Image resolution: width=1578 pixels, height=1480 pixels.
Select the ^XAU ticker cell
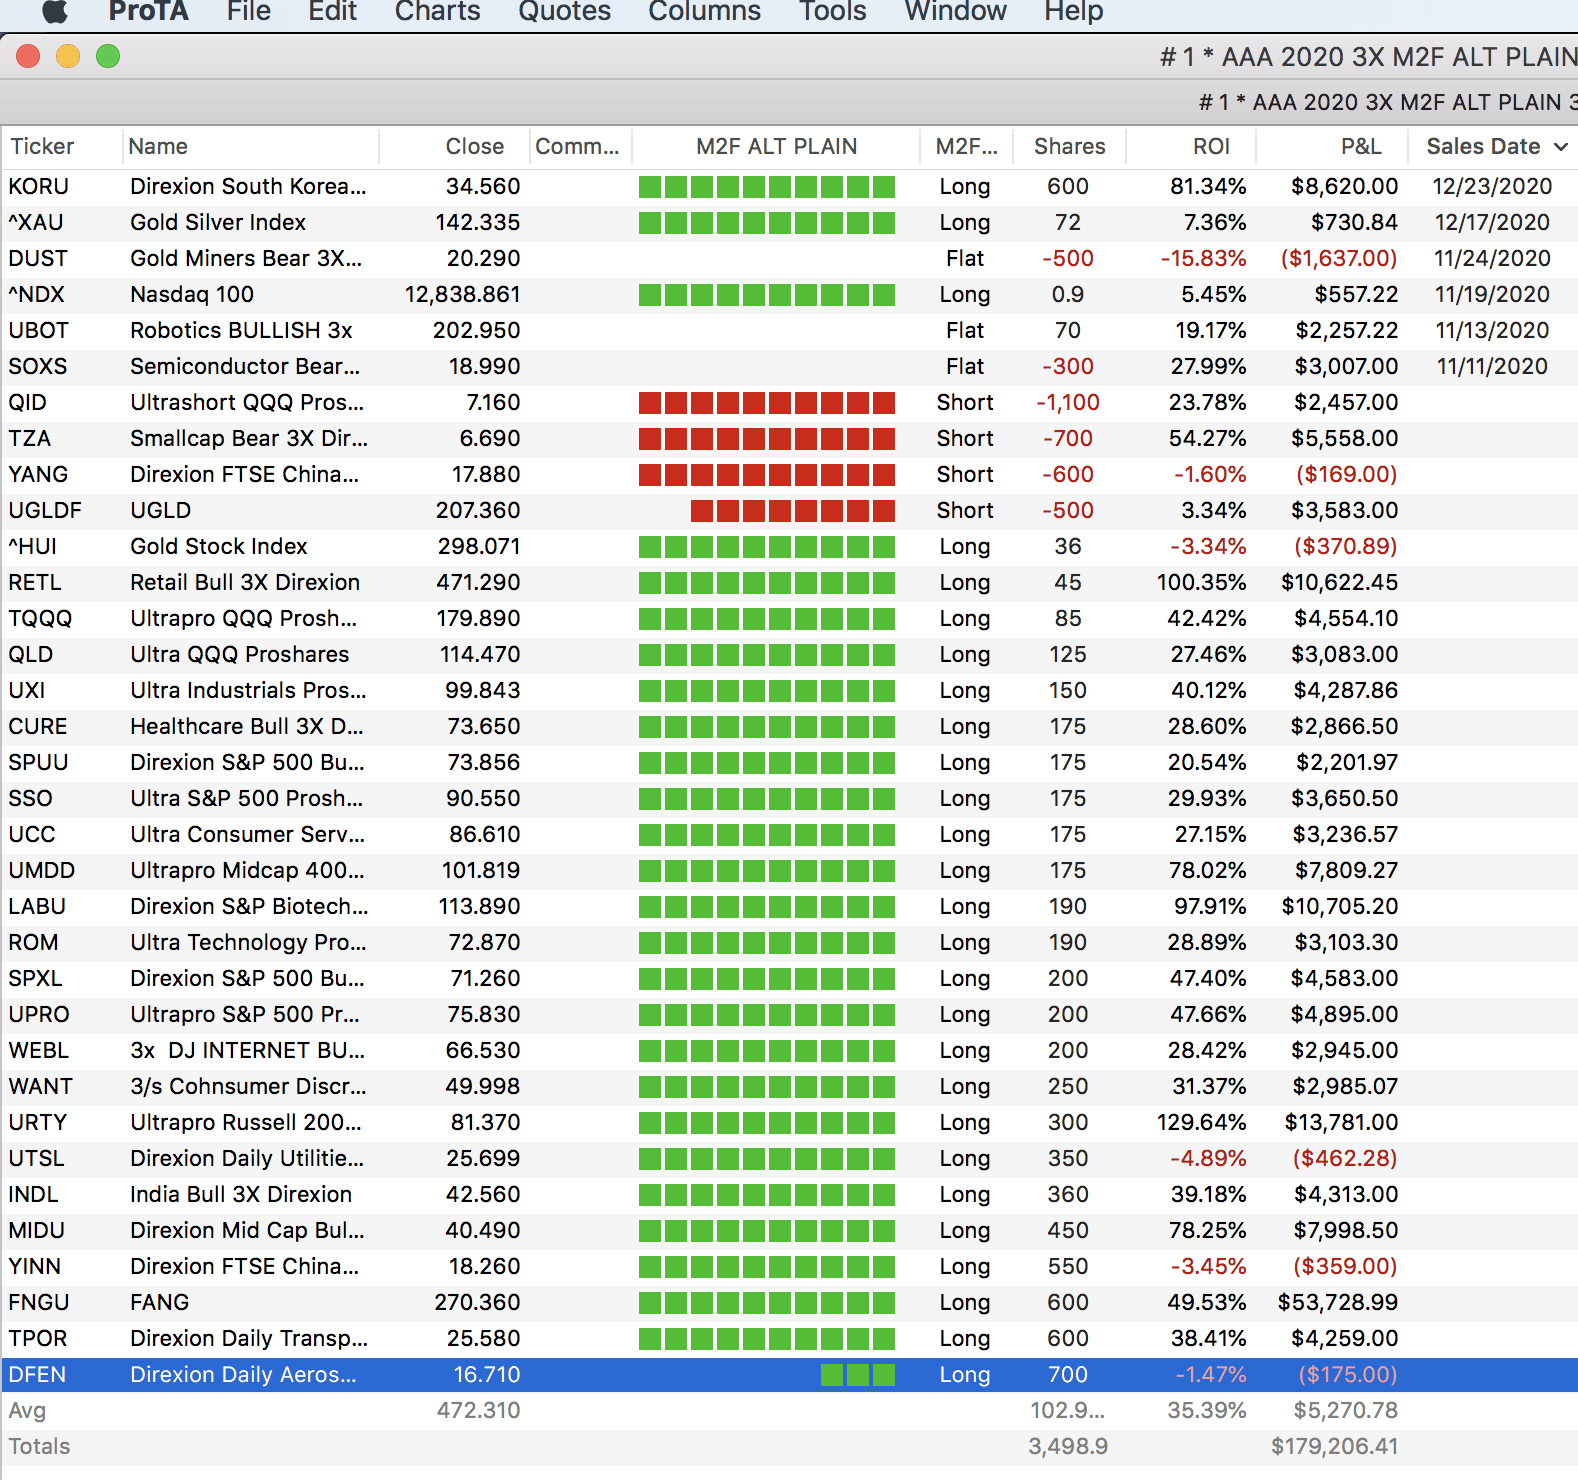point(36,222)
